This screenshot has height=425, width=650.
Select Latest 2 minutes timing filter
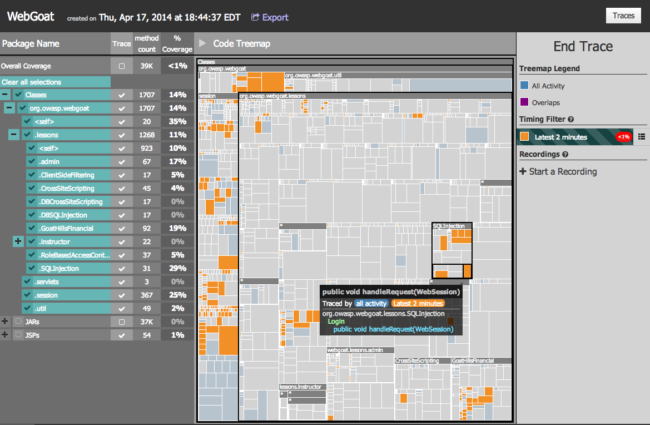[x=575, y=137]
